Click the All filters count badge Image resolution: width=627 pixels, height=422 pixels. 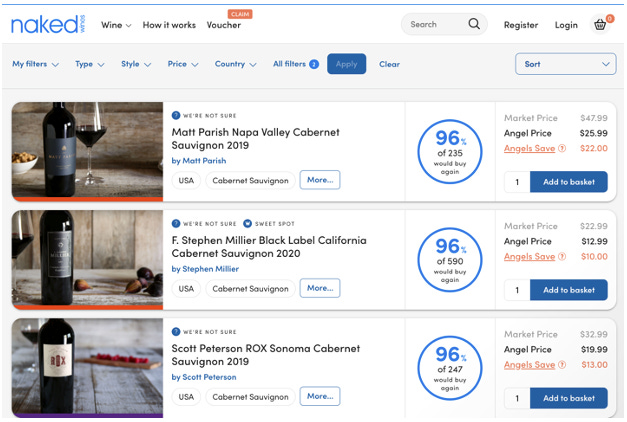pyautogui.click(x=314, y=64)
